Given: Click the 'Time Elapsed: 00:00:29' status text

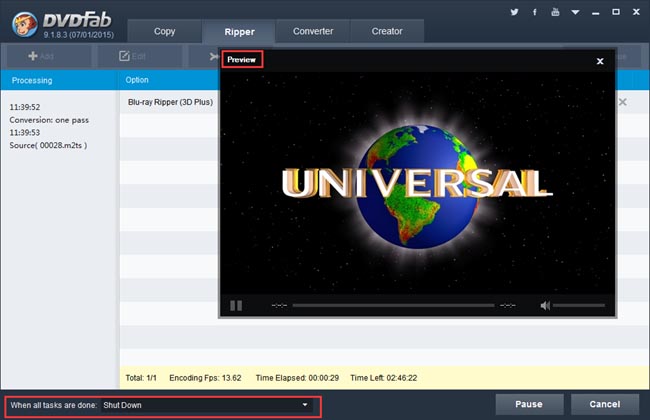Looking at the screenshot, I should click(x=297, y=378).
